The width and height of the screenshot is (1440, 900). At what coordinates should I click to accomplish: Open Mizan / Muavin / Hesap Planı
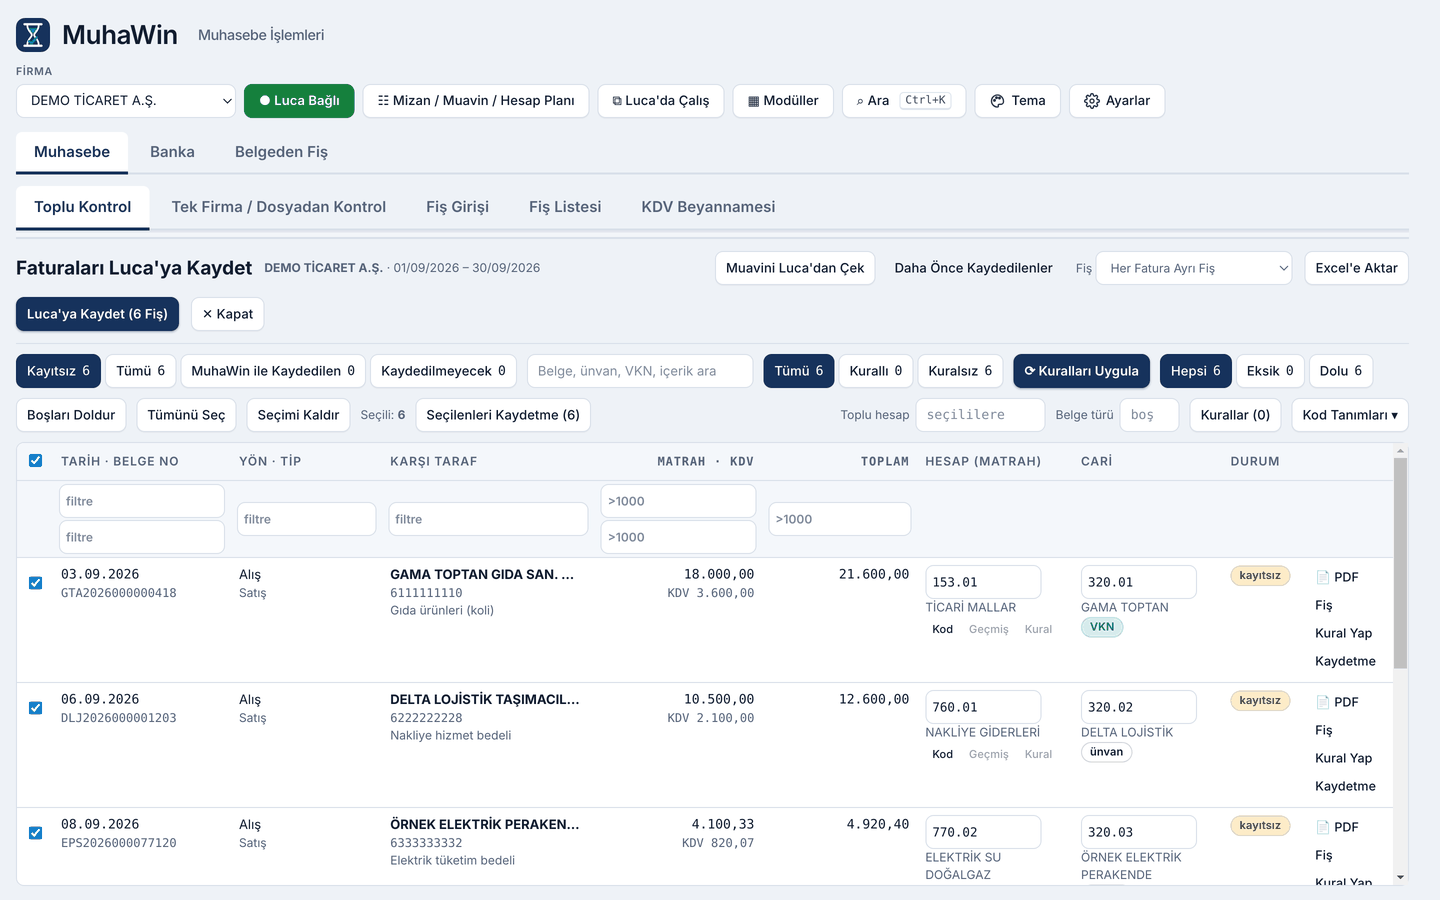point(476,101)
